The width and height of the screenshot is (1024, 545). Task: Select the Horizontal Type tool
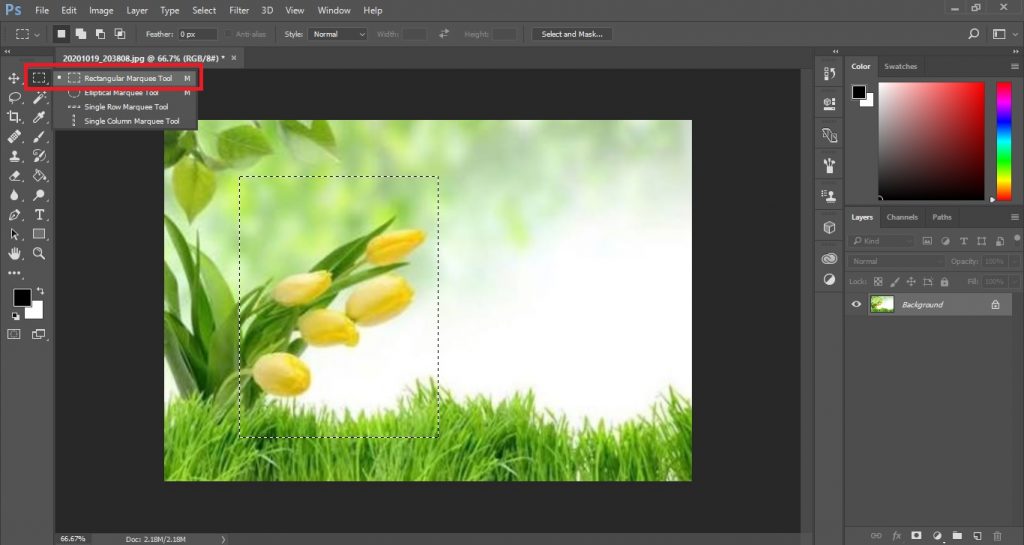[x=39, y=215]
